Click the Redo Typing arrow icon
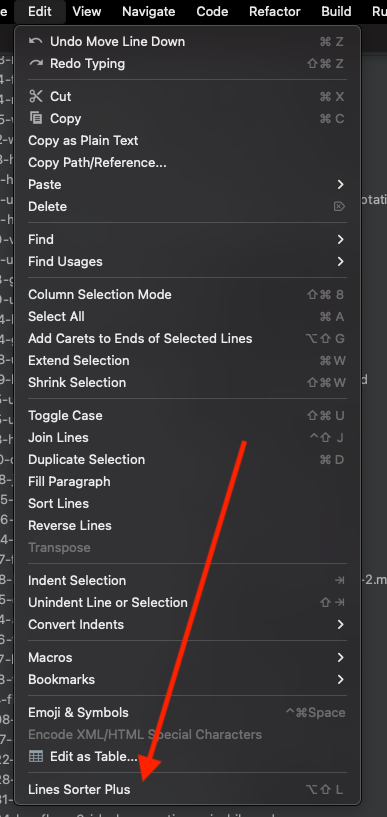The height and width of the screenshot is (817, 387). 36,64
